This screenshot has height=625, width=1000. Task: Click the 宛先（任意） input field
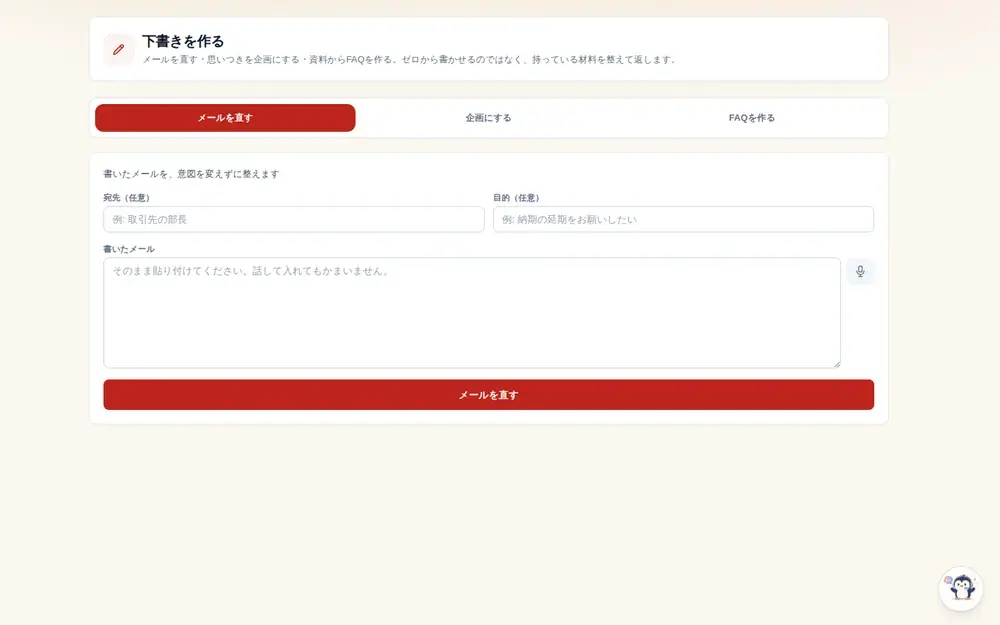[x=294, y=219]
